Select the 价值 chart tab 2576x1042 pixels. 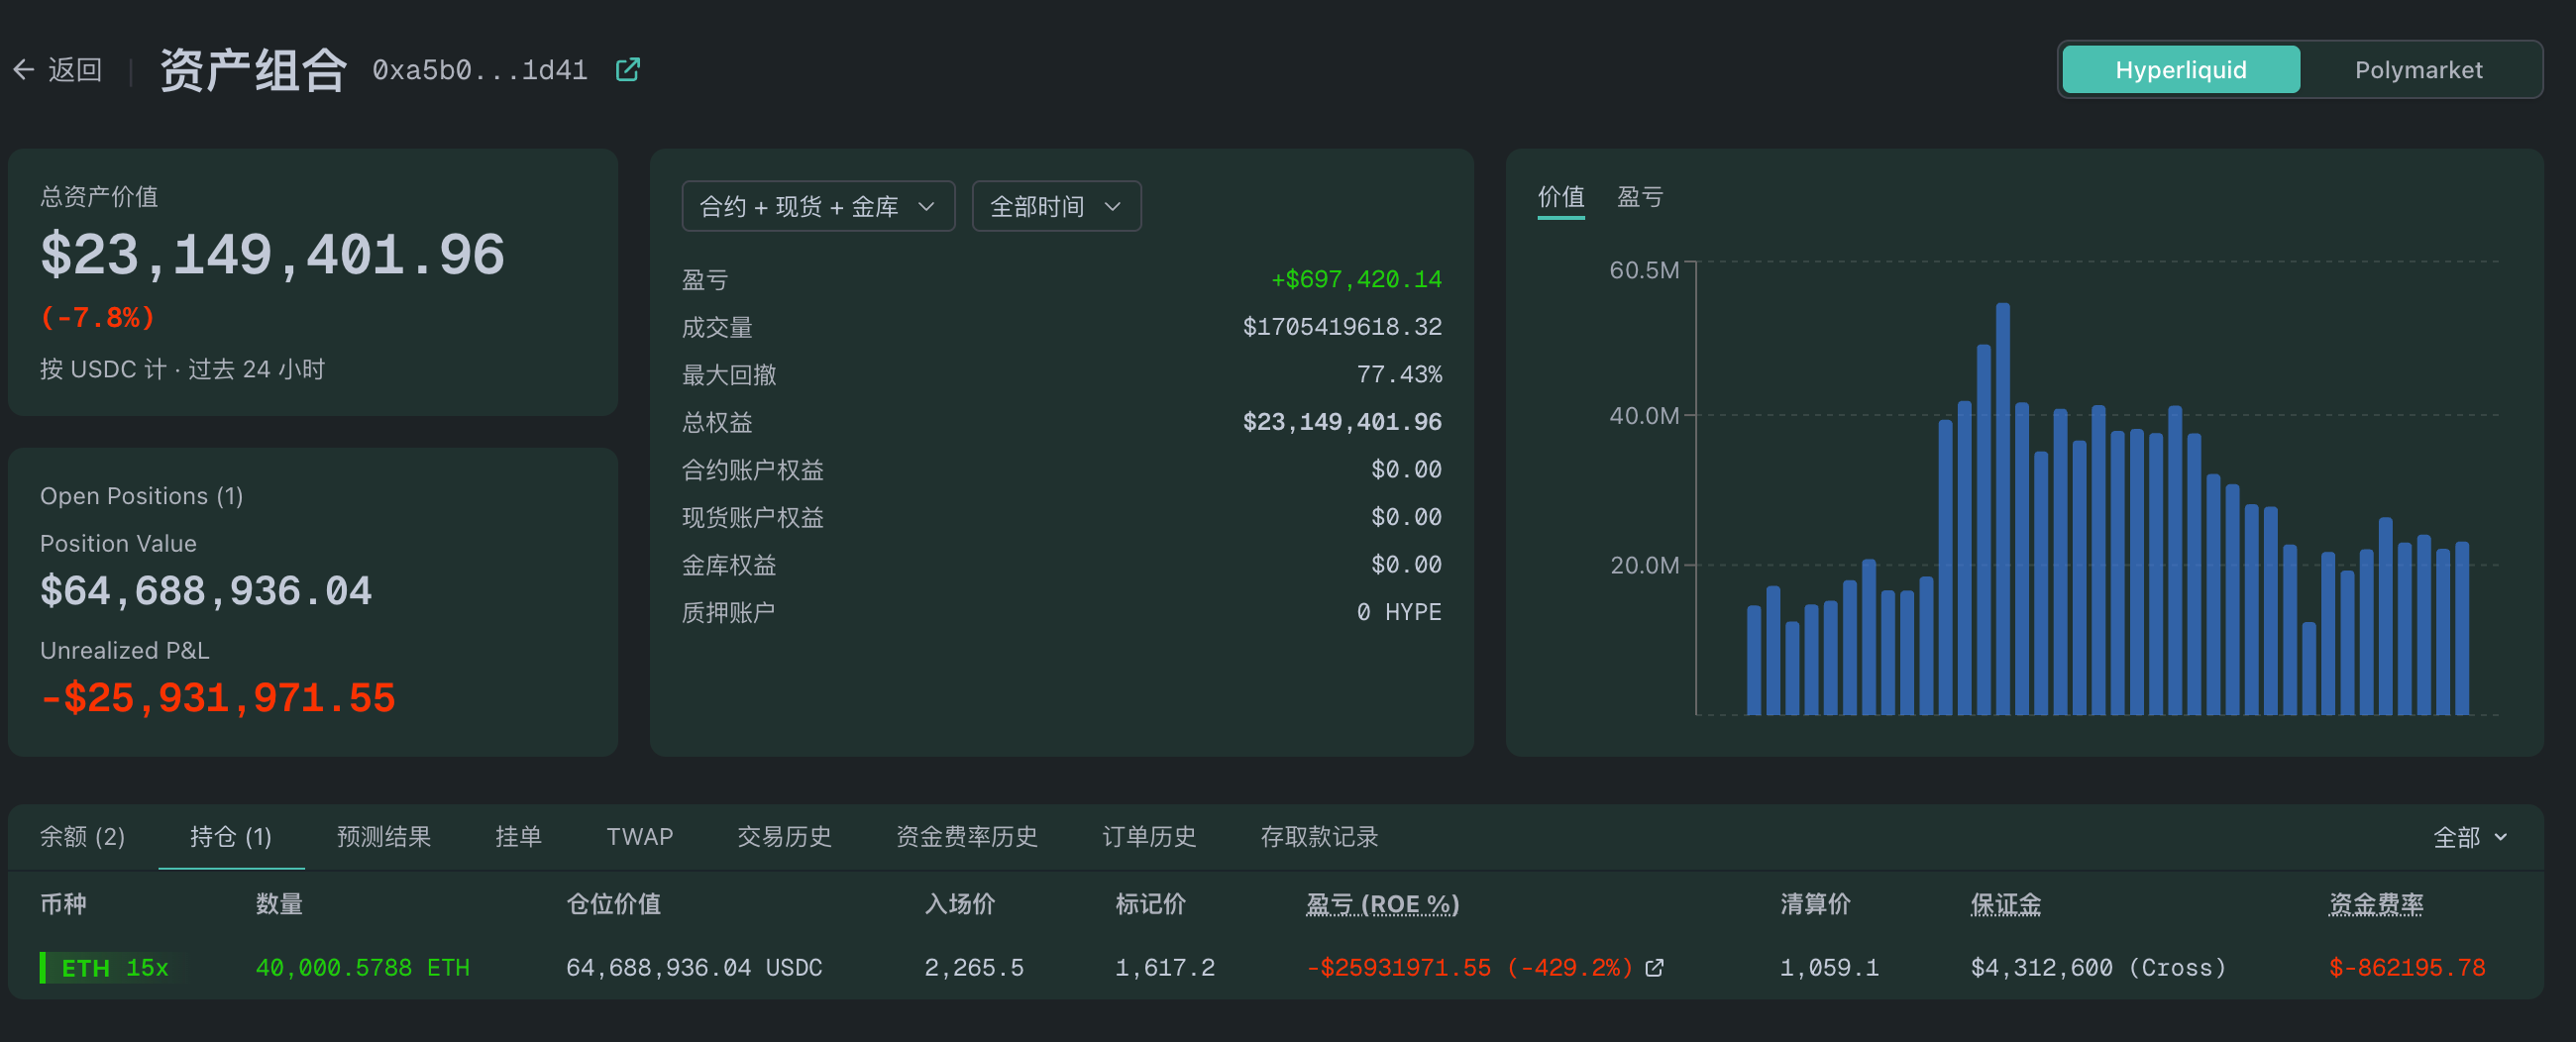[1560, 196]
